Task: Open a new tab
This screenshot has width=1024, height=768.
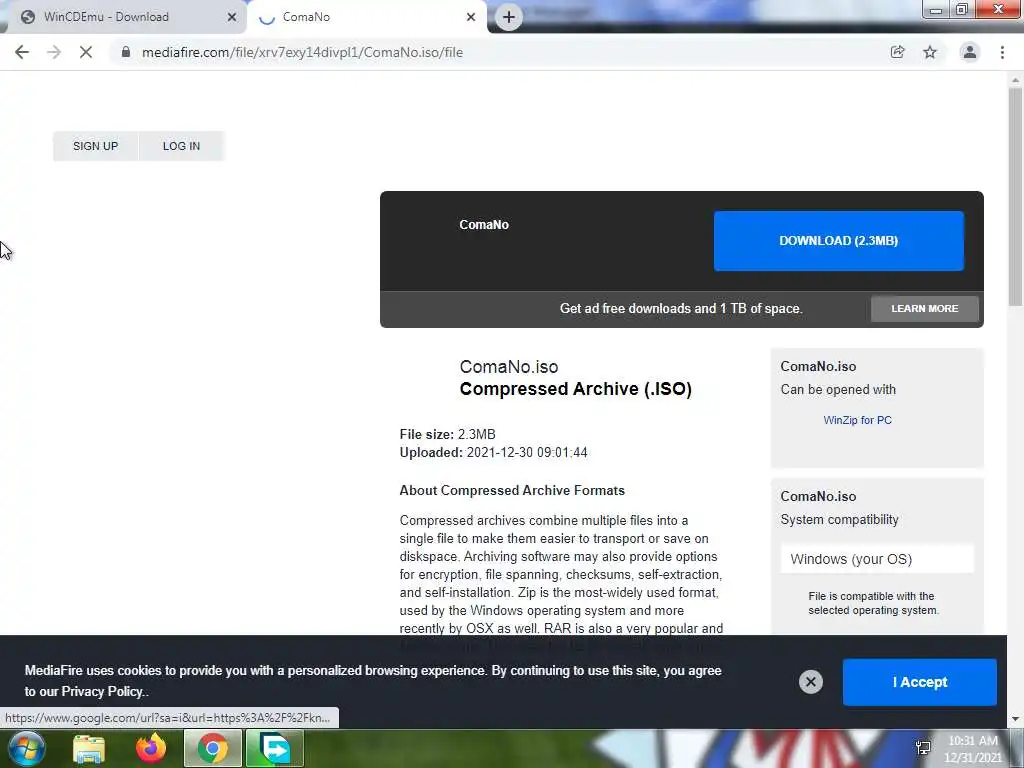Action: click(x=509, y=17)
